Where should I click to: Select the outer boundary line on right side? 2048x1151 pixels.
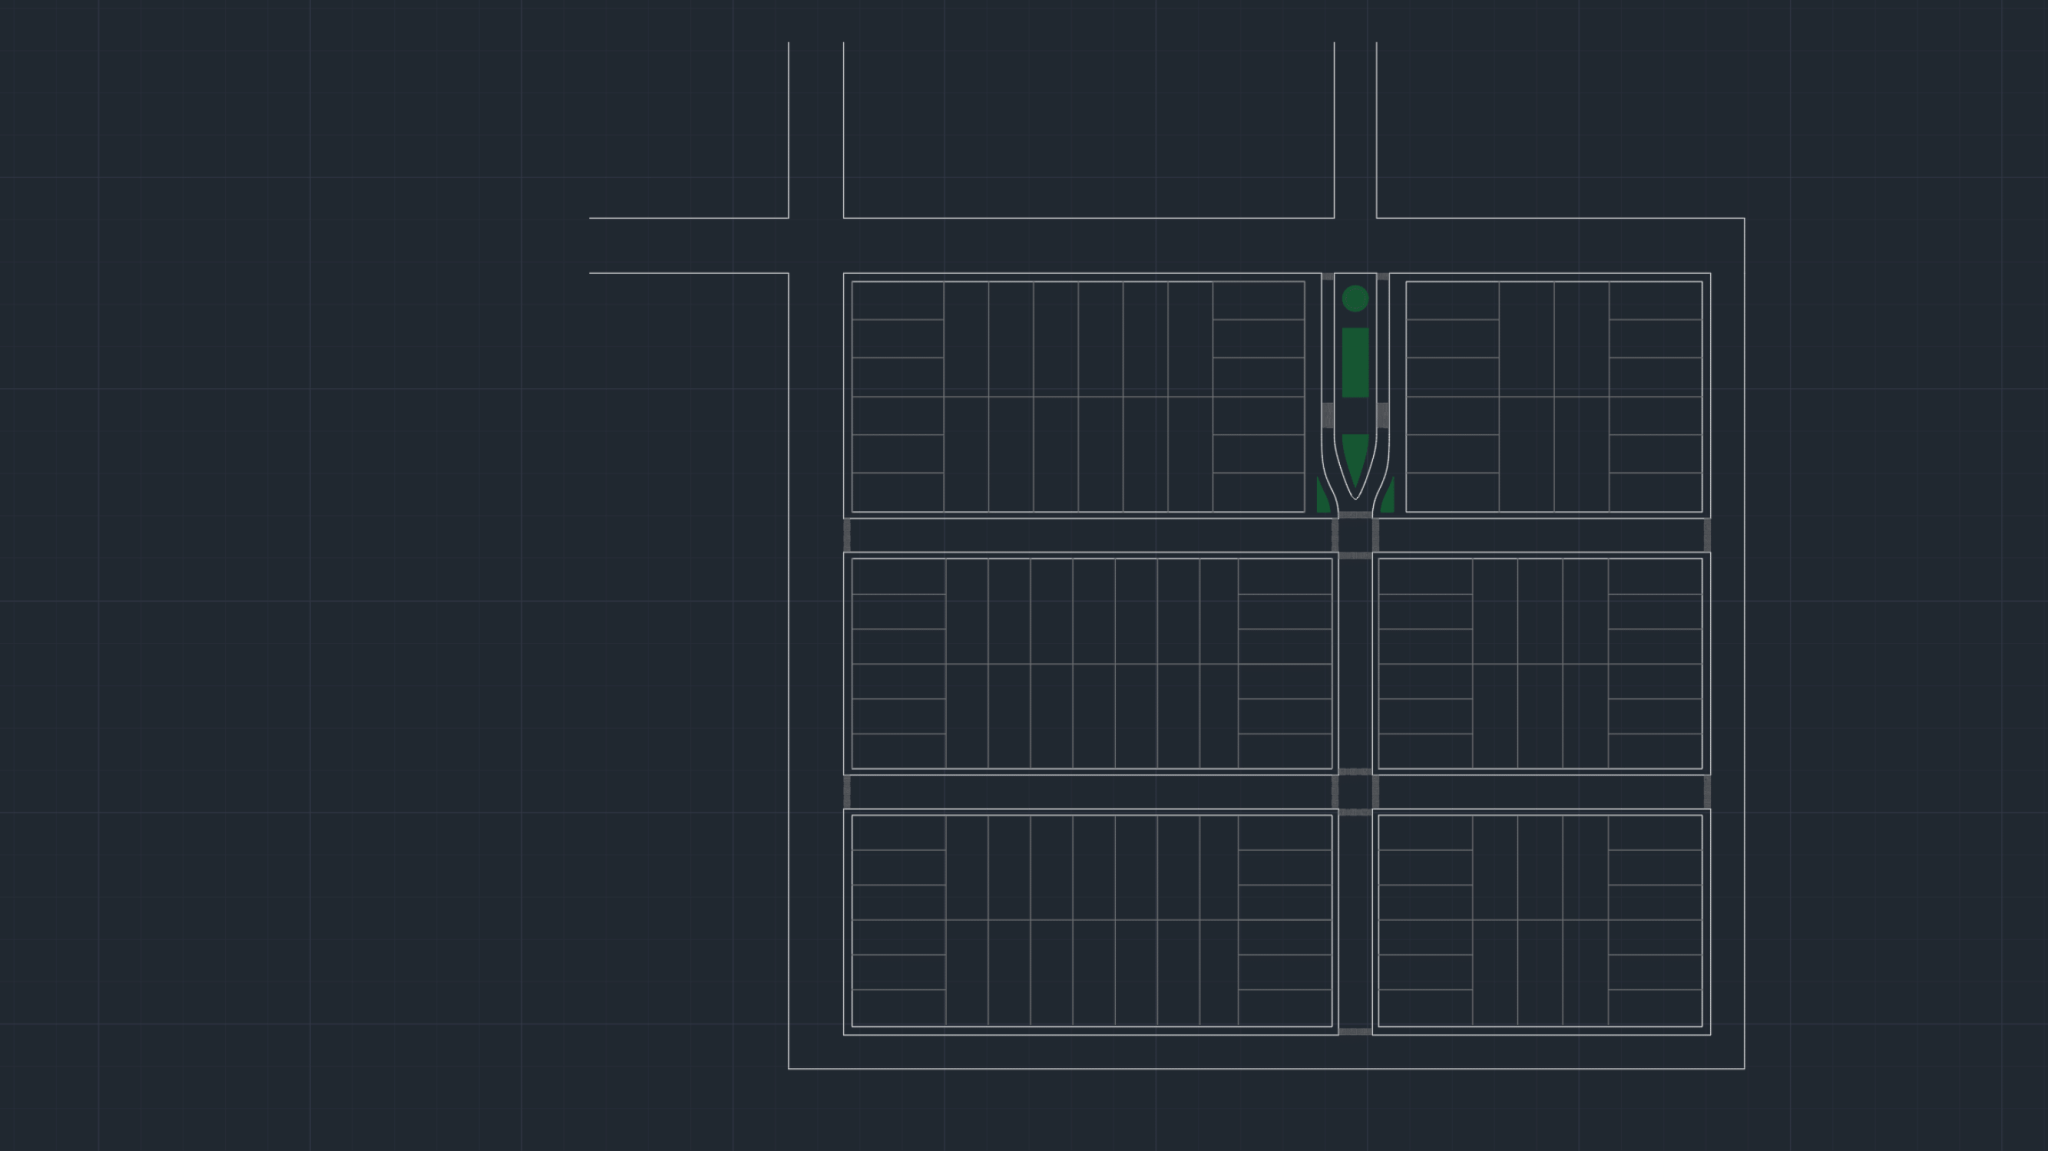pos(1745,643)
